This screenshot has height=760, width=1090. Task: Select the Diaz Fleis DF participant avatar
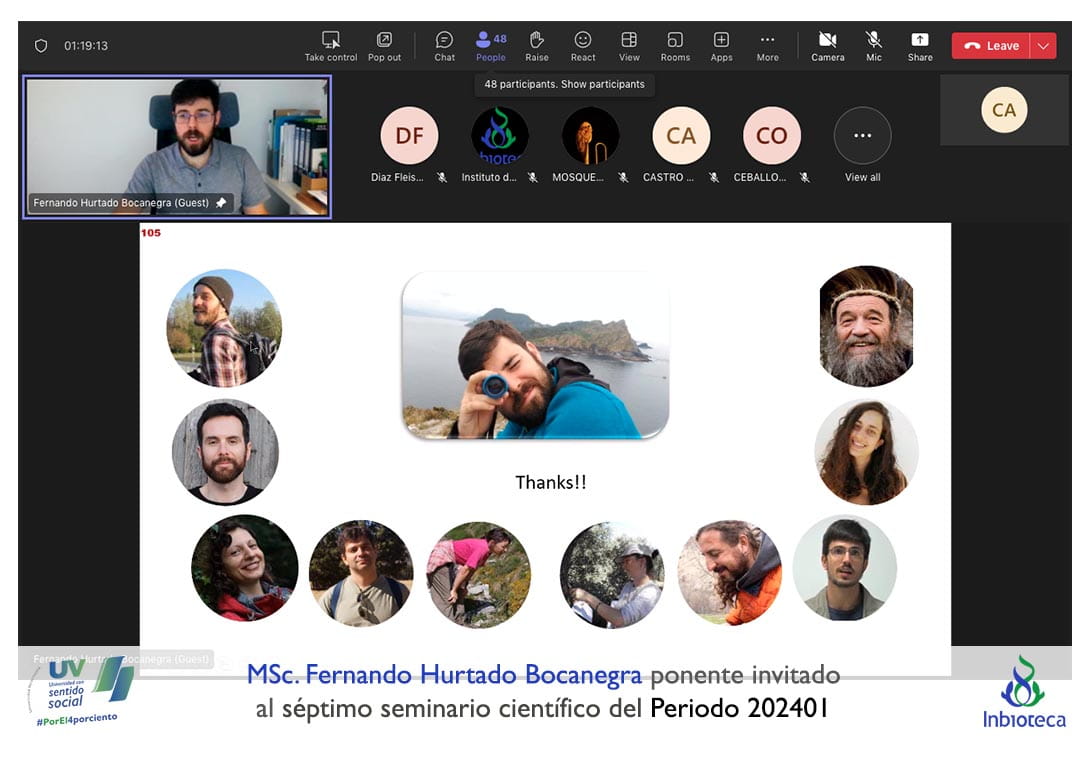coord(409,136)
